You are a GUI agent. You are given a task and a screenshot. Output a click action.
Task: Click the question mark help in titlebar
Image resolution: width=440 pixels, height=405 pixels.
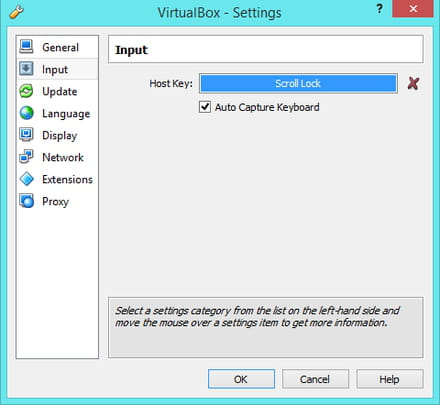379,8
